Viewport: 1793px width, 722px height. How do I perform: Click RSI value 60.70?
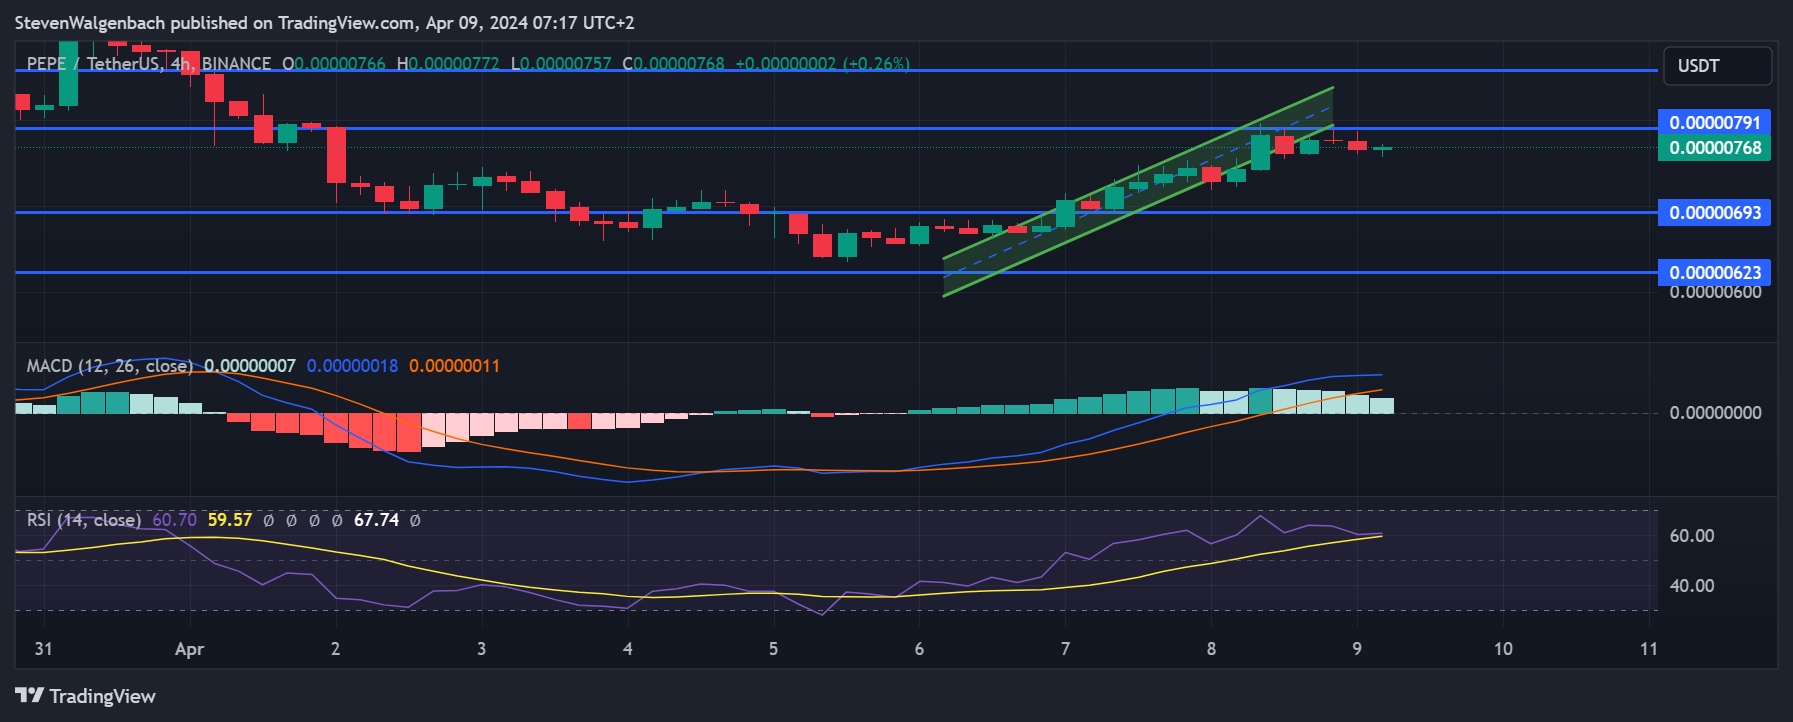tap(174, 520)
